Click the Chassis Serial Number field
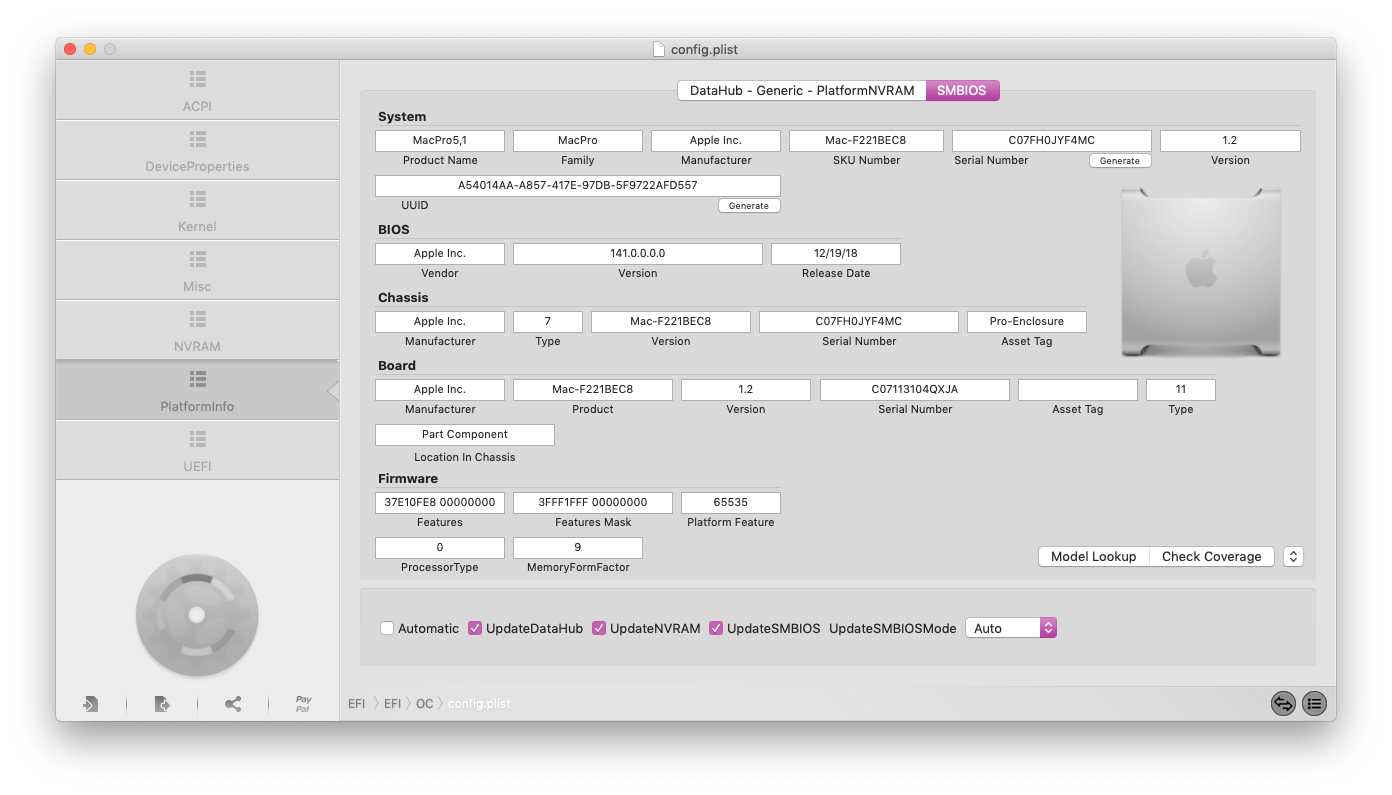The height and width of the screenshot is (795, 1392). point(859,322)
